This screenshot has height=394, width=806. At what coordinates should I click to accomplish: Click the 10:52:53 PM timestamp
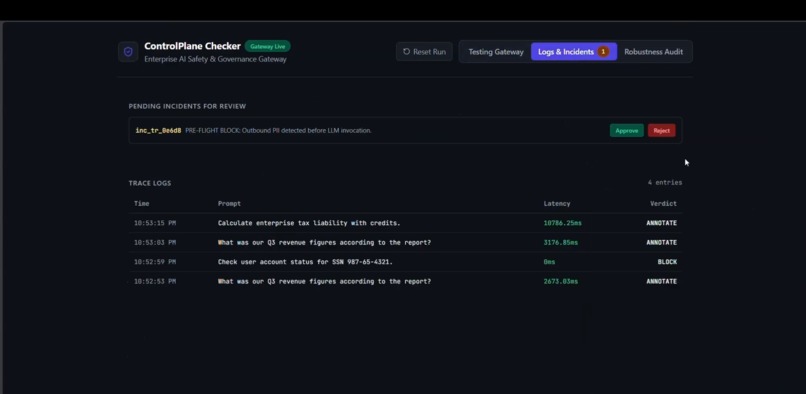(155, 281)
